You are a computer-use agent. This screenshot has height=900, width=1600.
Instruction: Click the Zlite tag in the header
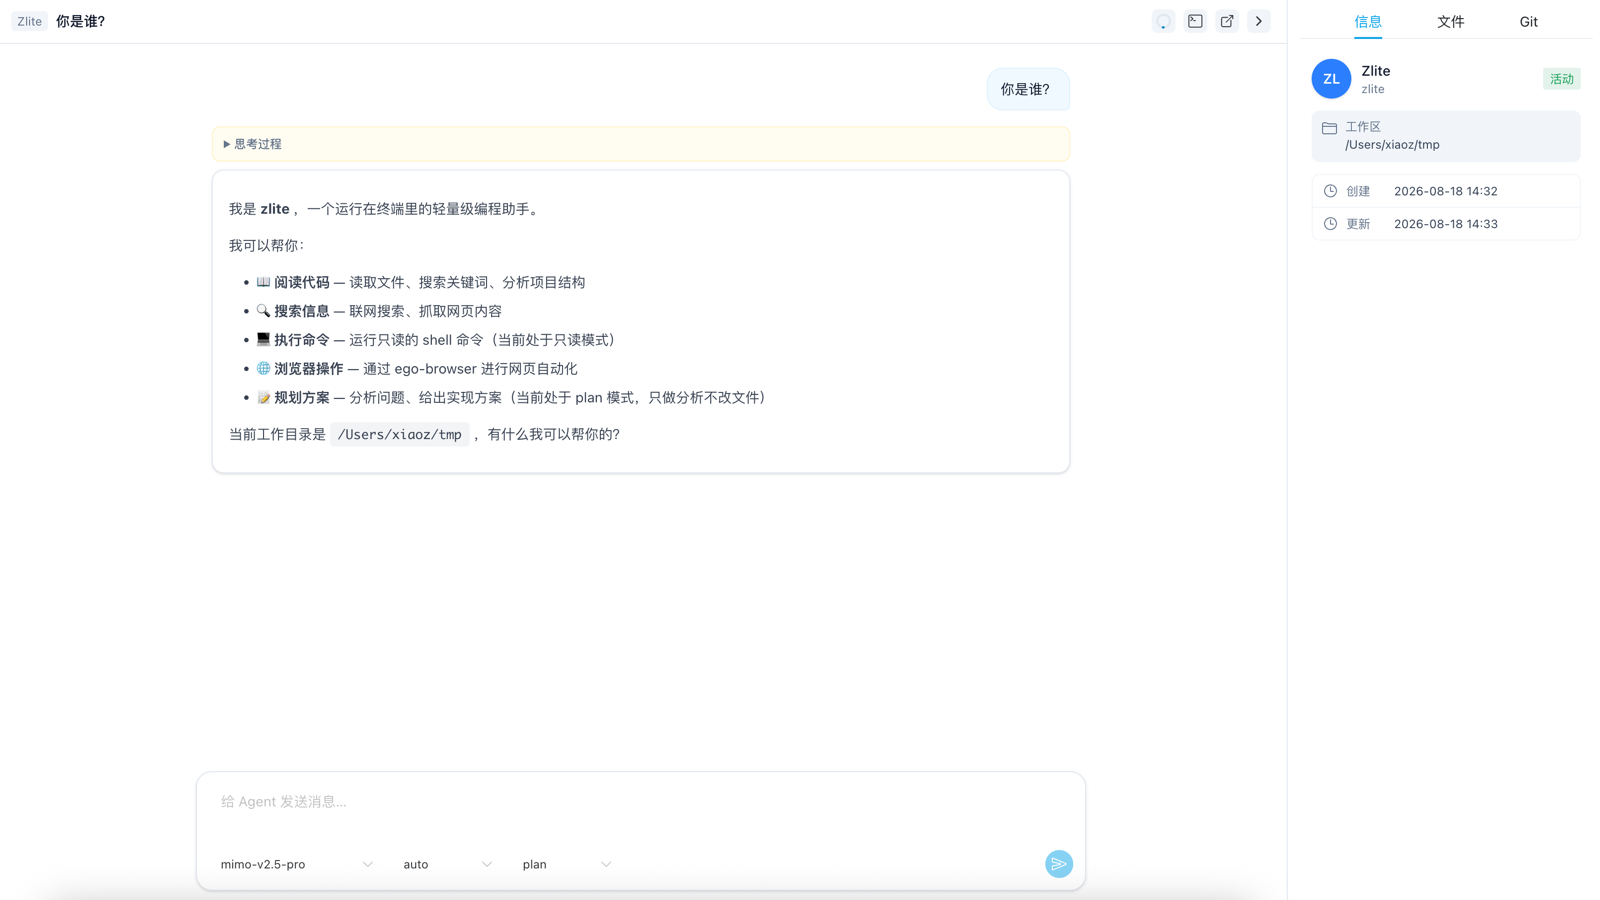point(30,21)
